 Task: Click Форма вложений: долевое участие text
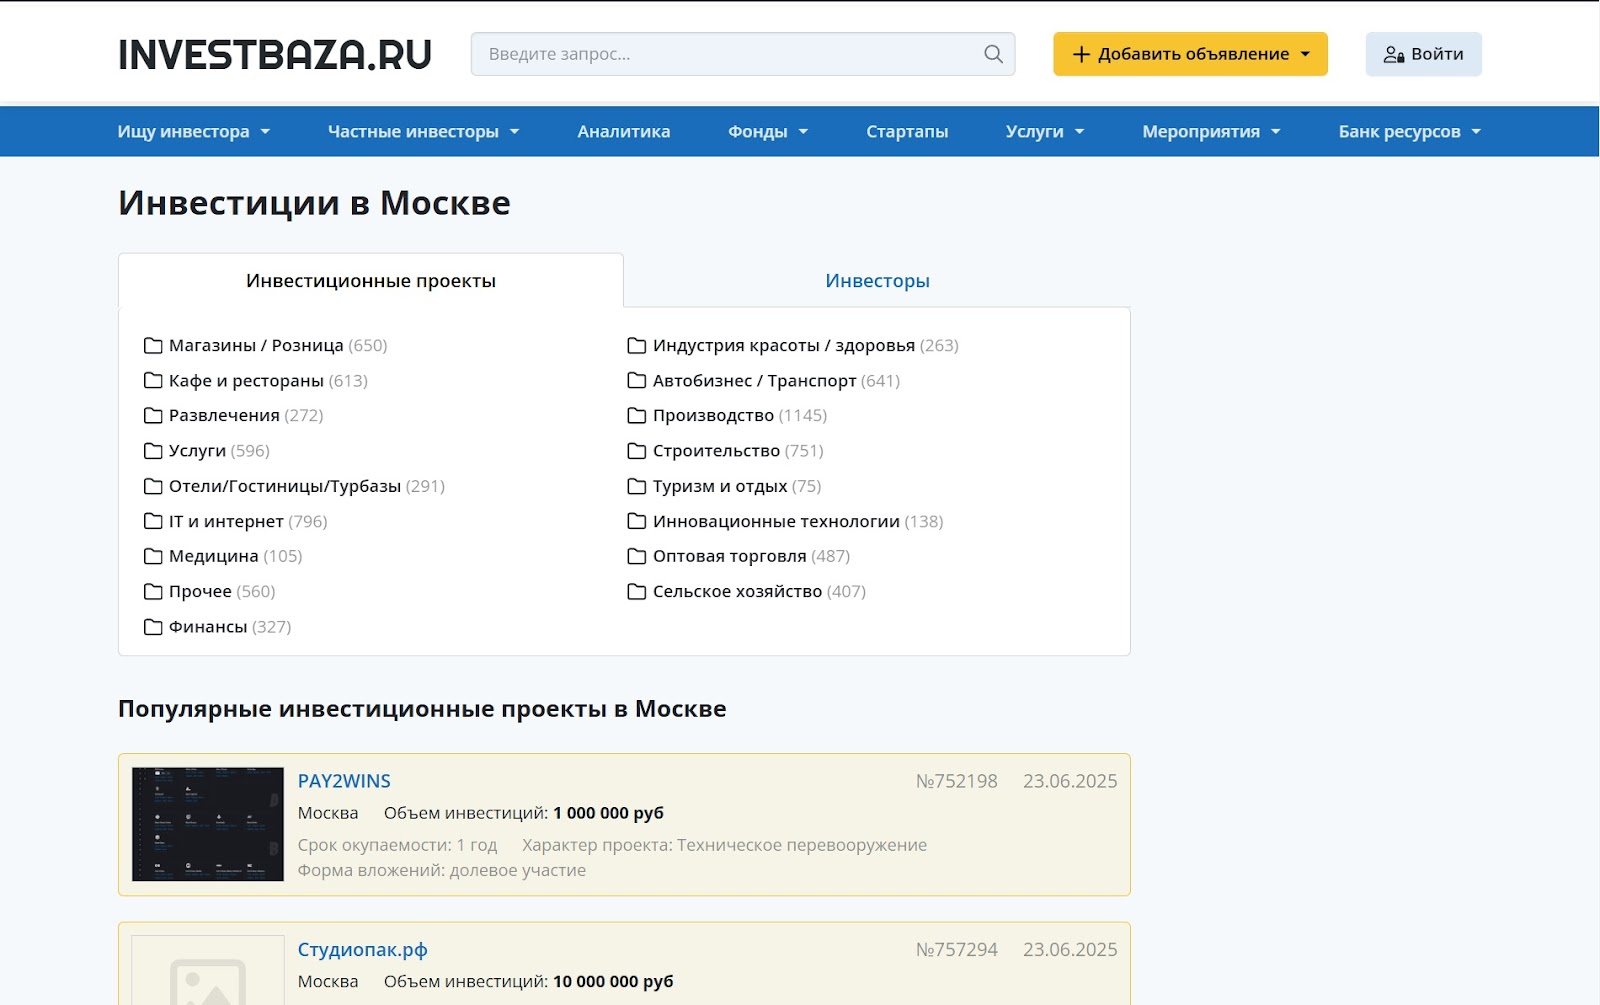(x=442, y=870)
